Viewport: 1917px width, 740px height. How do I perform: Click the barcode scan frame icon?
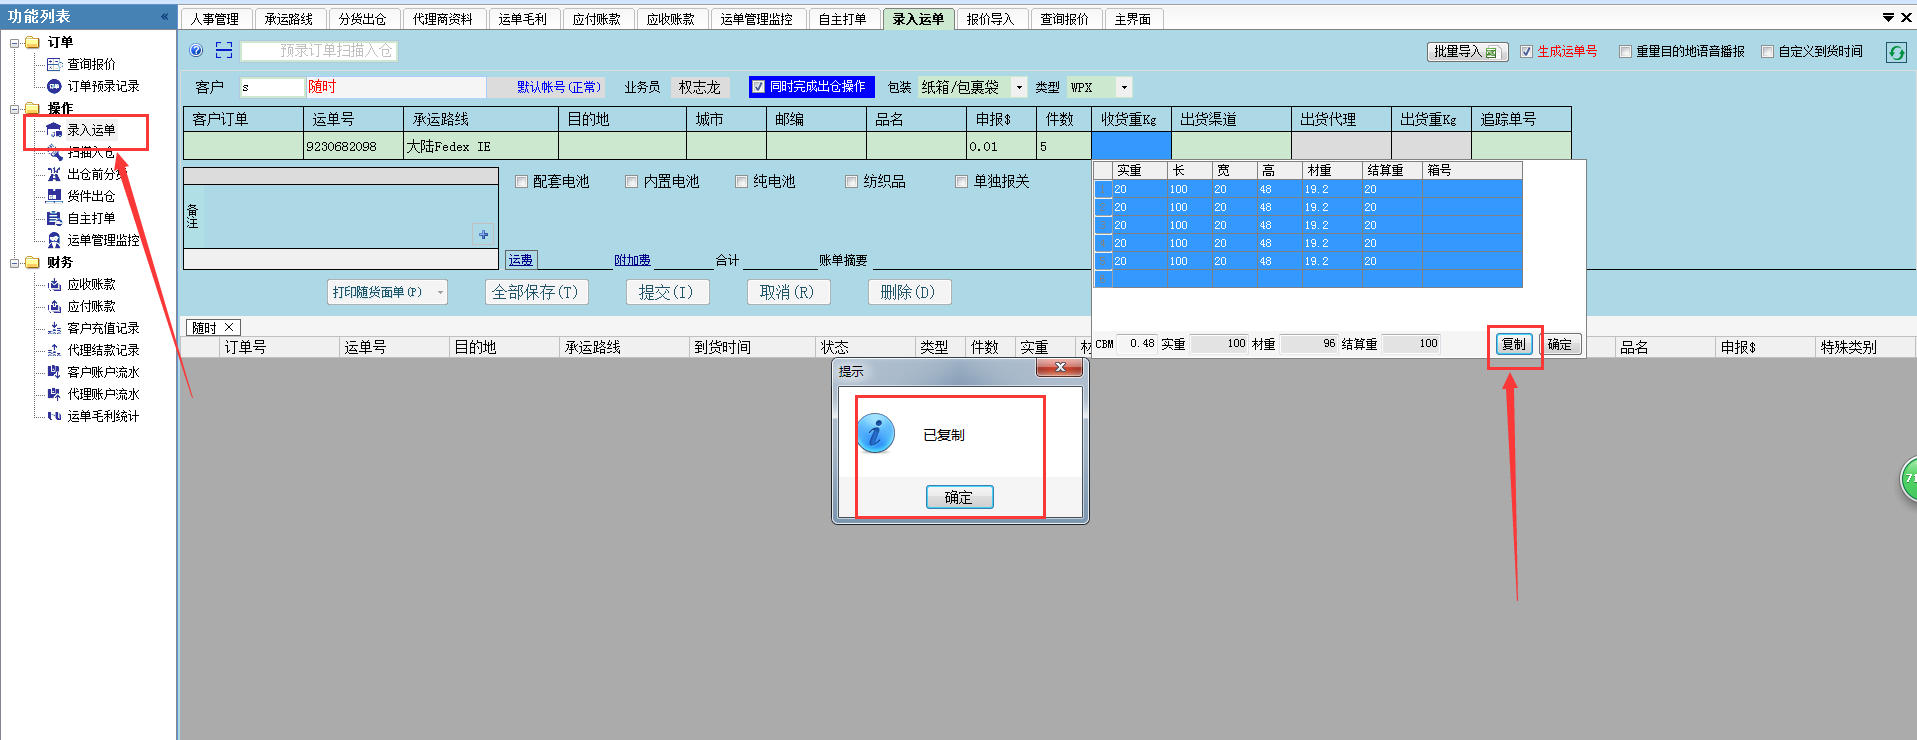(x=224, y=51)
